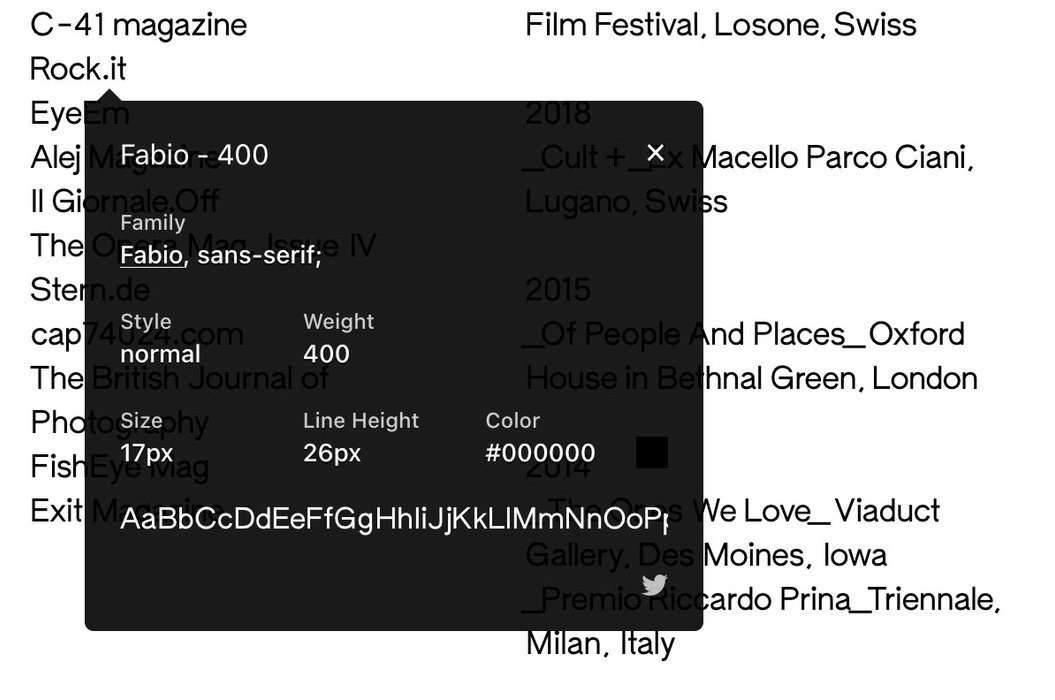Click the Moines, Iowa text
The width and height of the screenshot is (1055, 700).
[795, 556]
